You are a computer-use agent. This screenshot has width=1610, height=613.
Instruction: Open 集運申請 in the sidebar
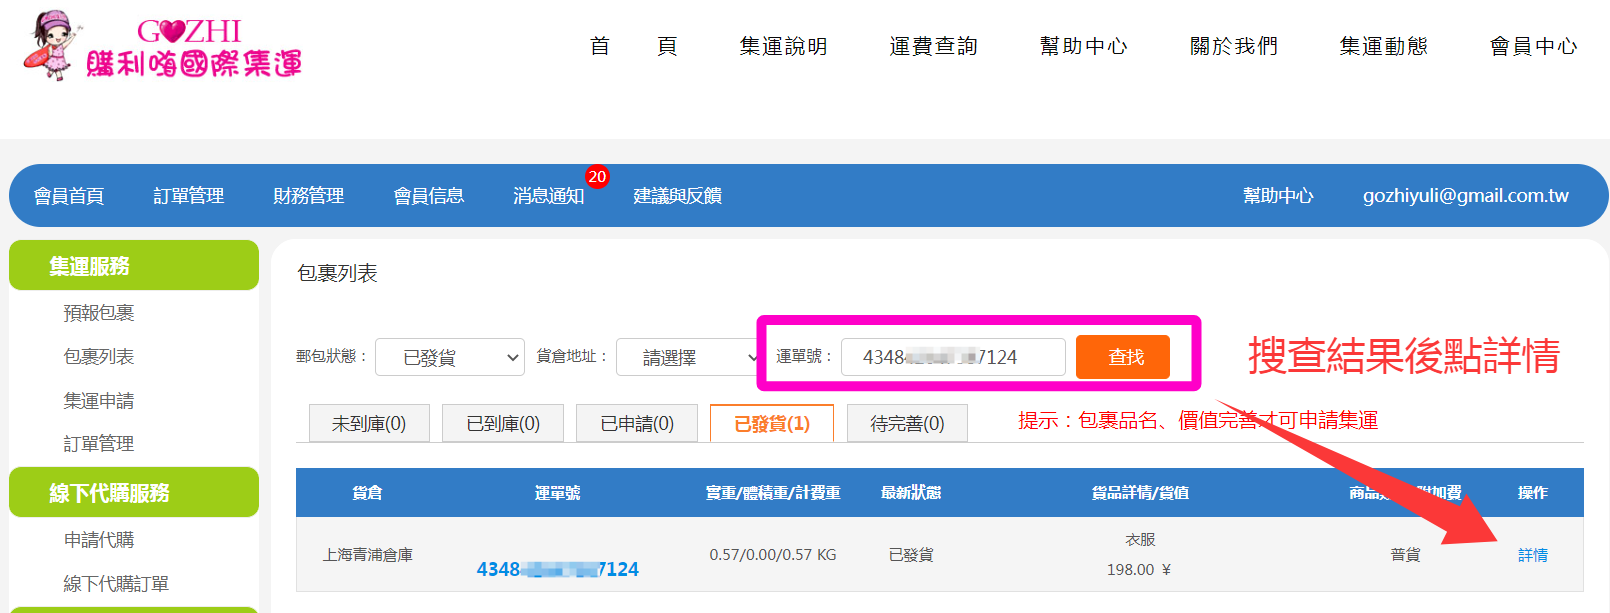click(x=99, y=401)
